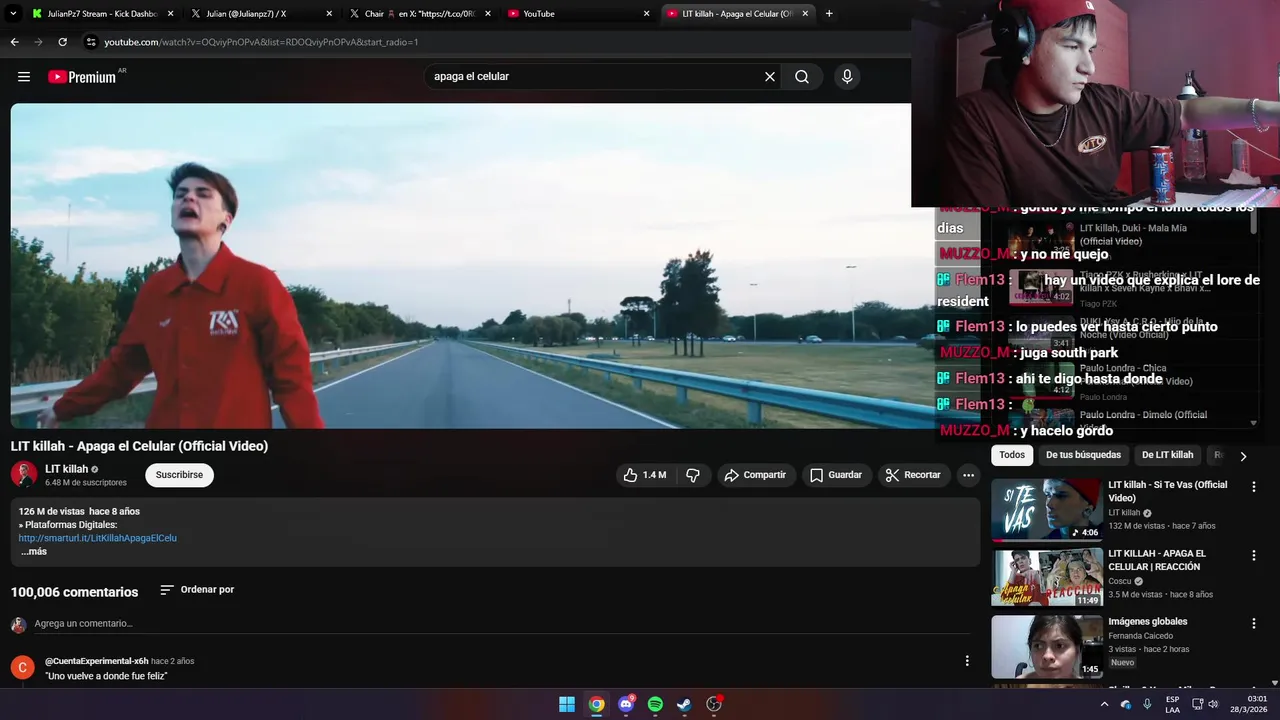
Task: Open Discord from the taskbar
Action: coord(627,704)
